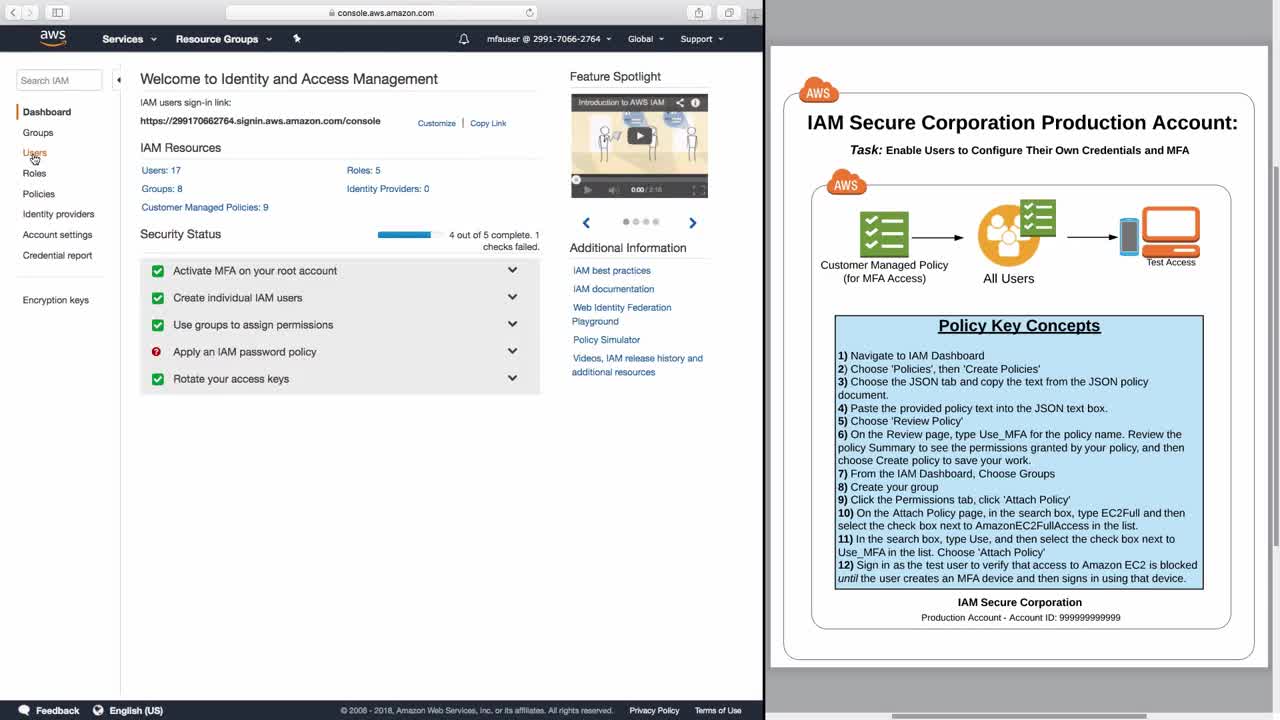Open the Services dropdown menu
The width and height of the screenshot is (1280, 720).
129,39
